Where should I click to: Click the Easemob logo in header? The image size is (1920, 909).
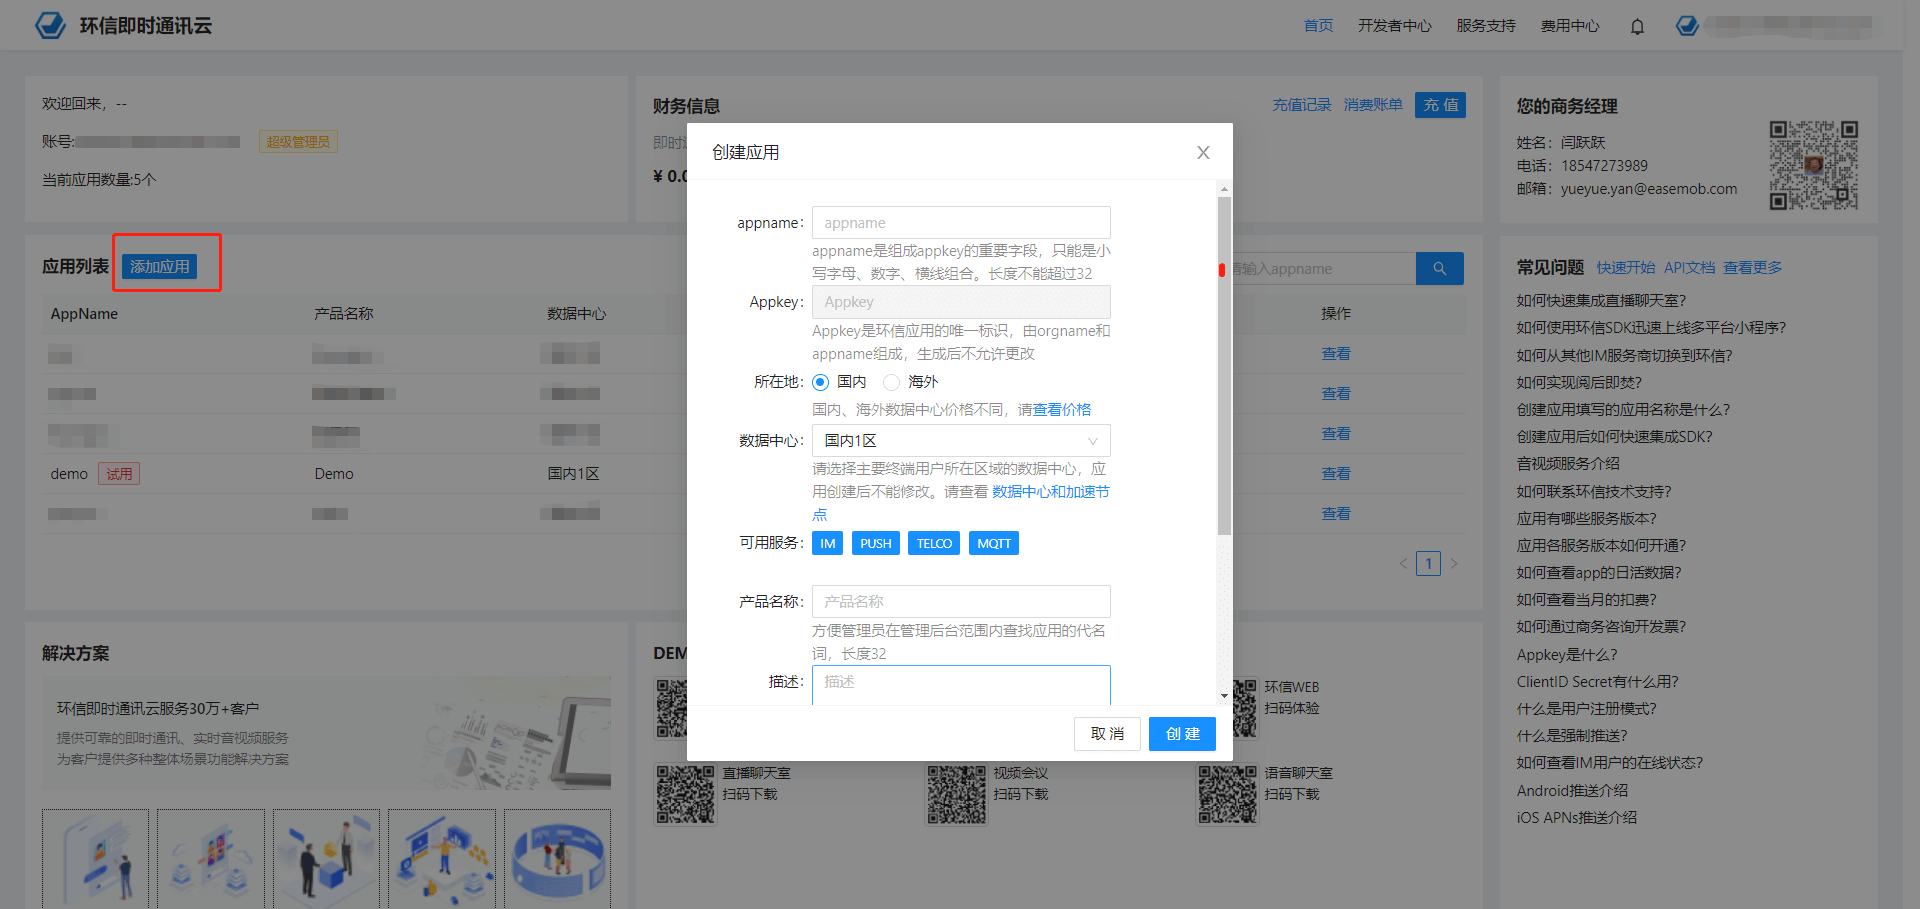[x=50, y=26]
